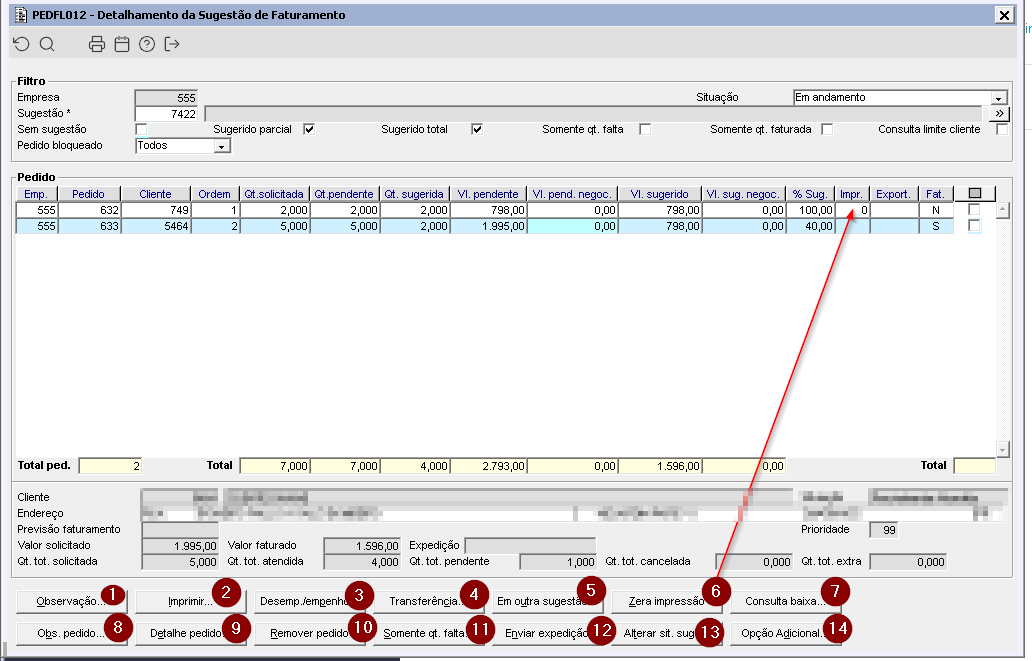The height and width of the screenshot is (661, 1032).
Task: Sort by the Pedido column header
Action: (x=88, y=194)
